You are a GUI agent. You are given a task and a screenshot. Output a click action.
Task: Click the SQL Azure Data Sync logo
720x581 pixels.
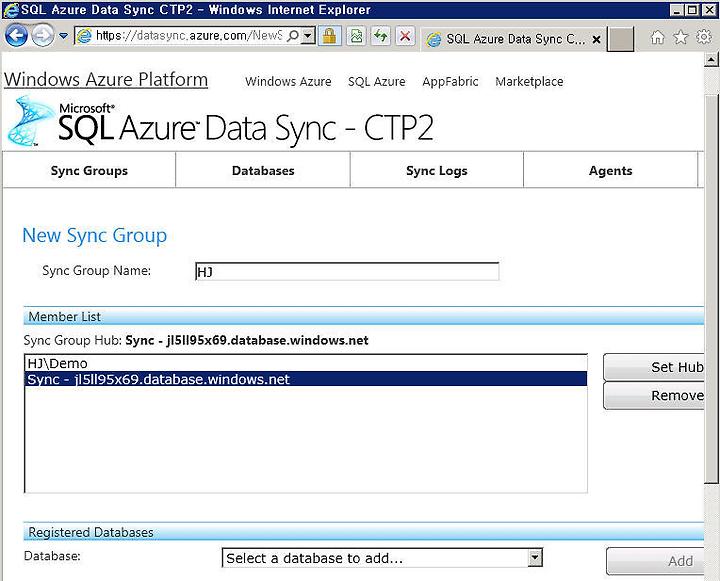[x=220, y=122]
